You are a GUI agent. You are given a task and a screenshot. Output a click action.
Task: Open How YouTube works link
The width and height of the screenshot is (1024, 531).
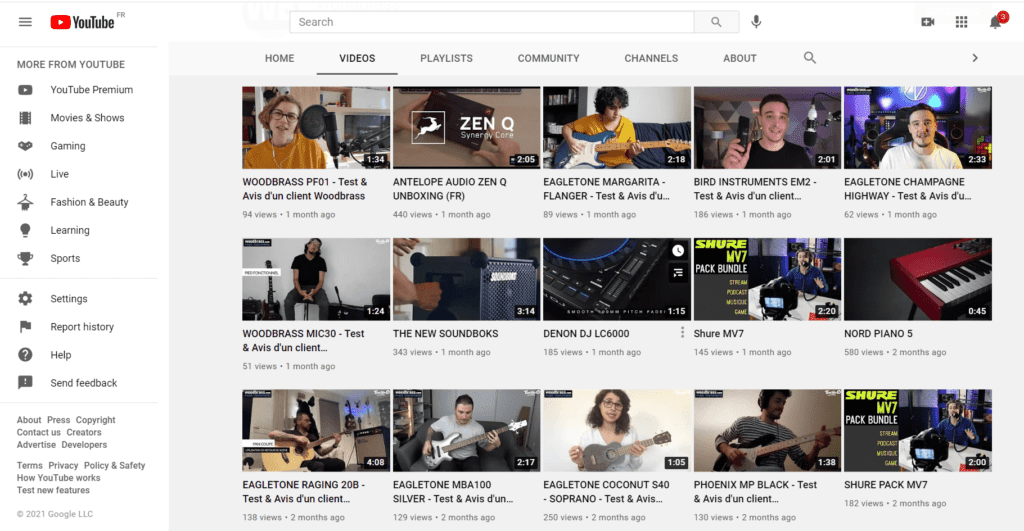pos(59,478)
